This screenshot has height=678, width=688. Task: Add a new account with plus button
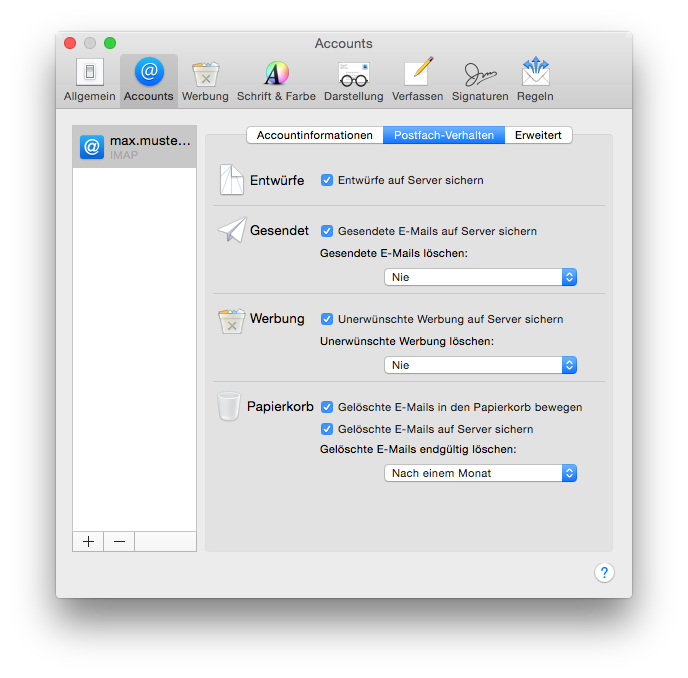(88, 542)
